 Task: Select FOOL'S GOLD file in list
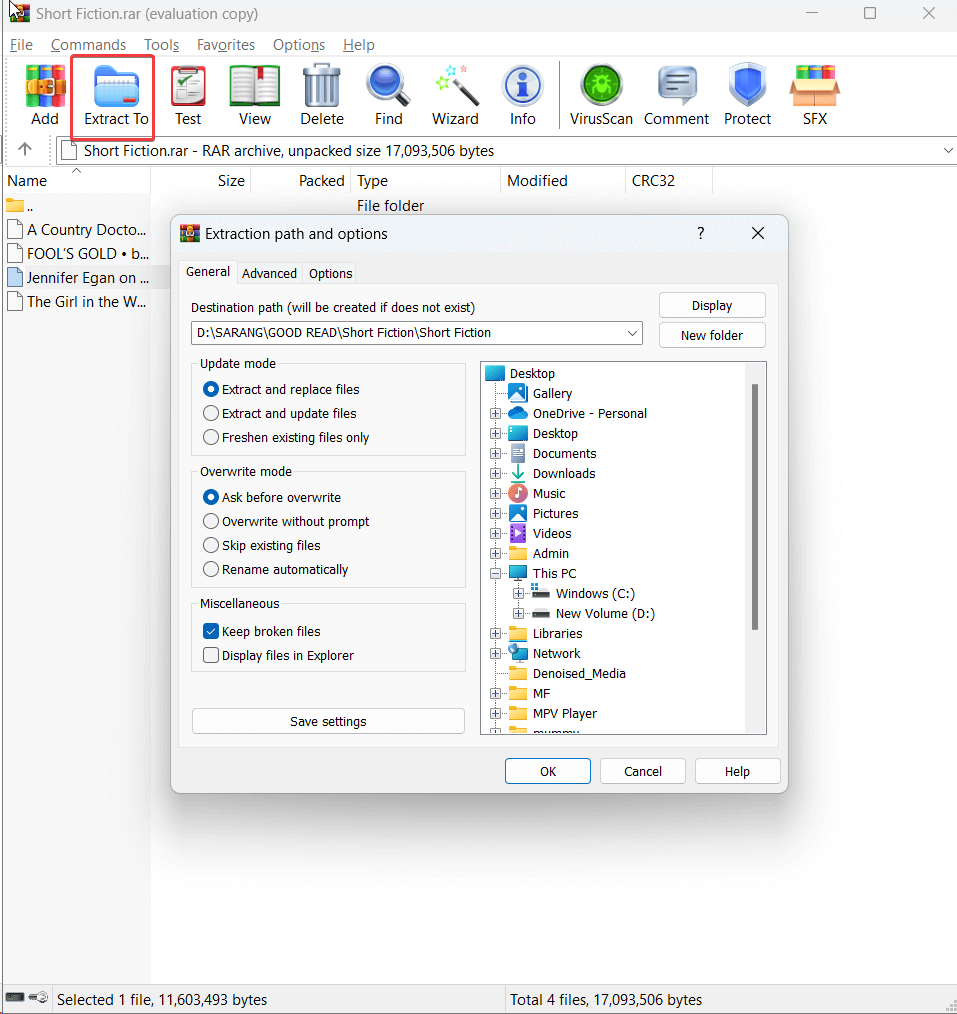87,254
